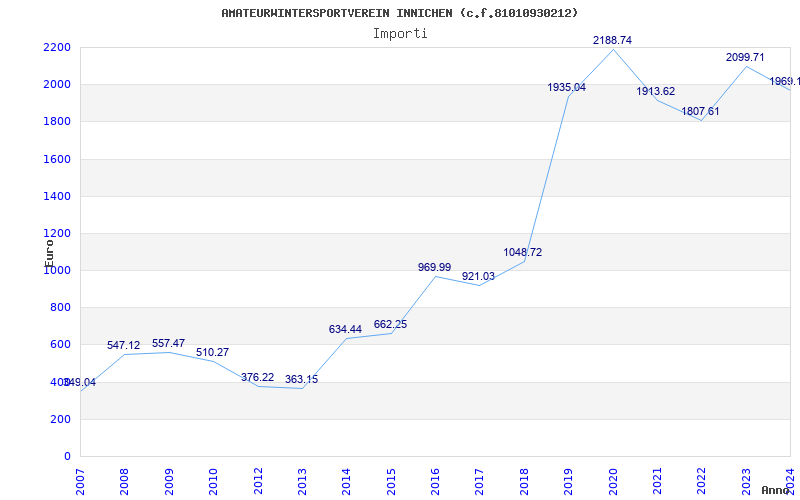Click the Euro axis label

tap(48, 253)
